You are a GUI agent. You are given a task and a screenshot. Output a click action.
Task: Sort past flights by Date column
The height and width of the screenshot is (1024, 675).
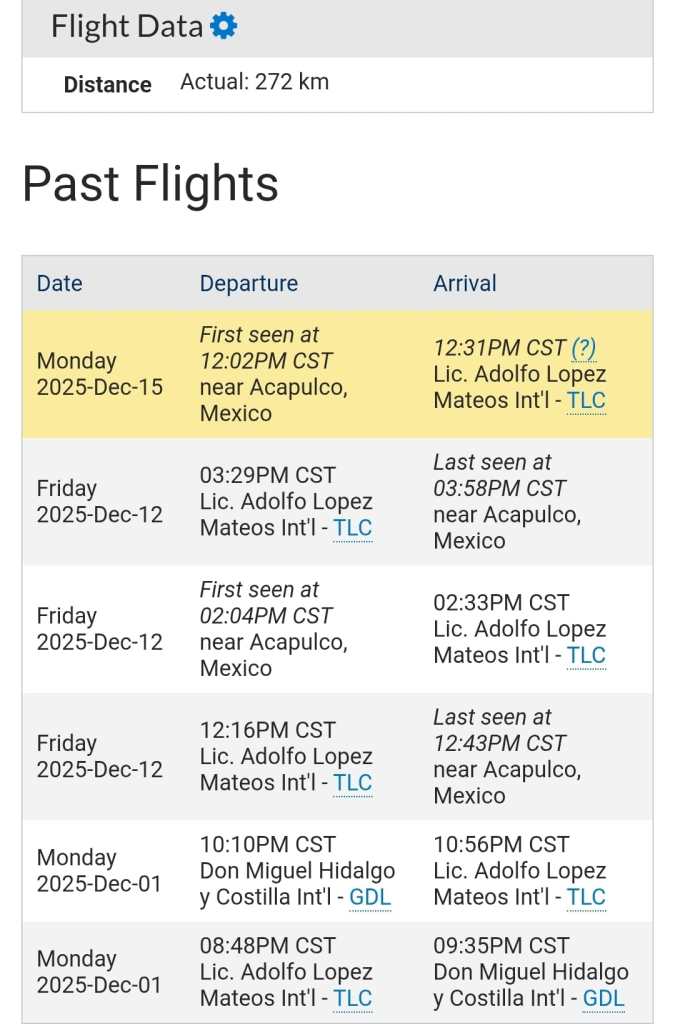(x=59, y=283)
